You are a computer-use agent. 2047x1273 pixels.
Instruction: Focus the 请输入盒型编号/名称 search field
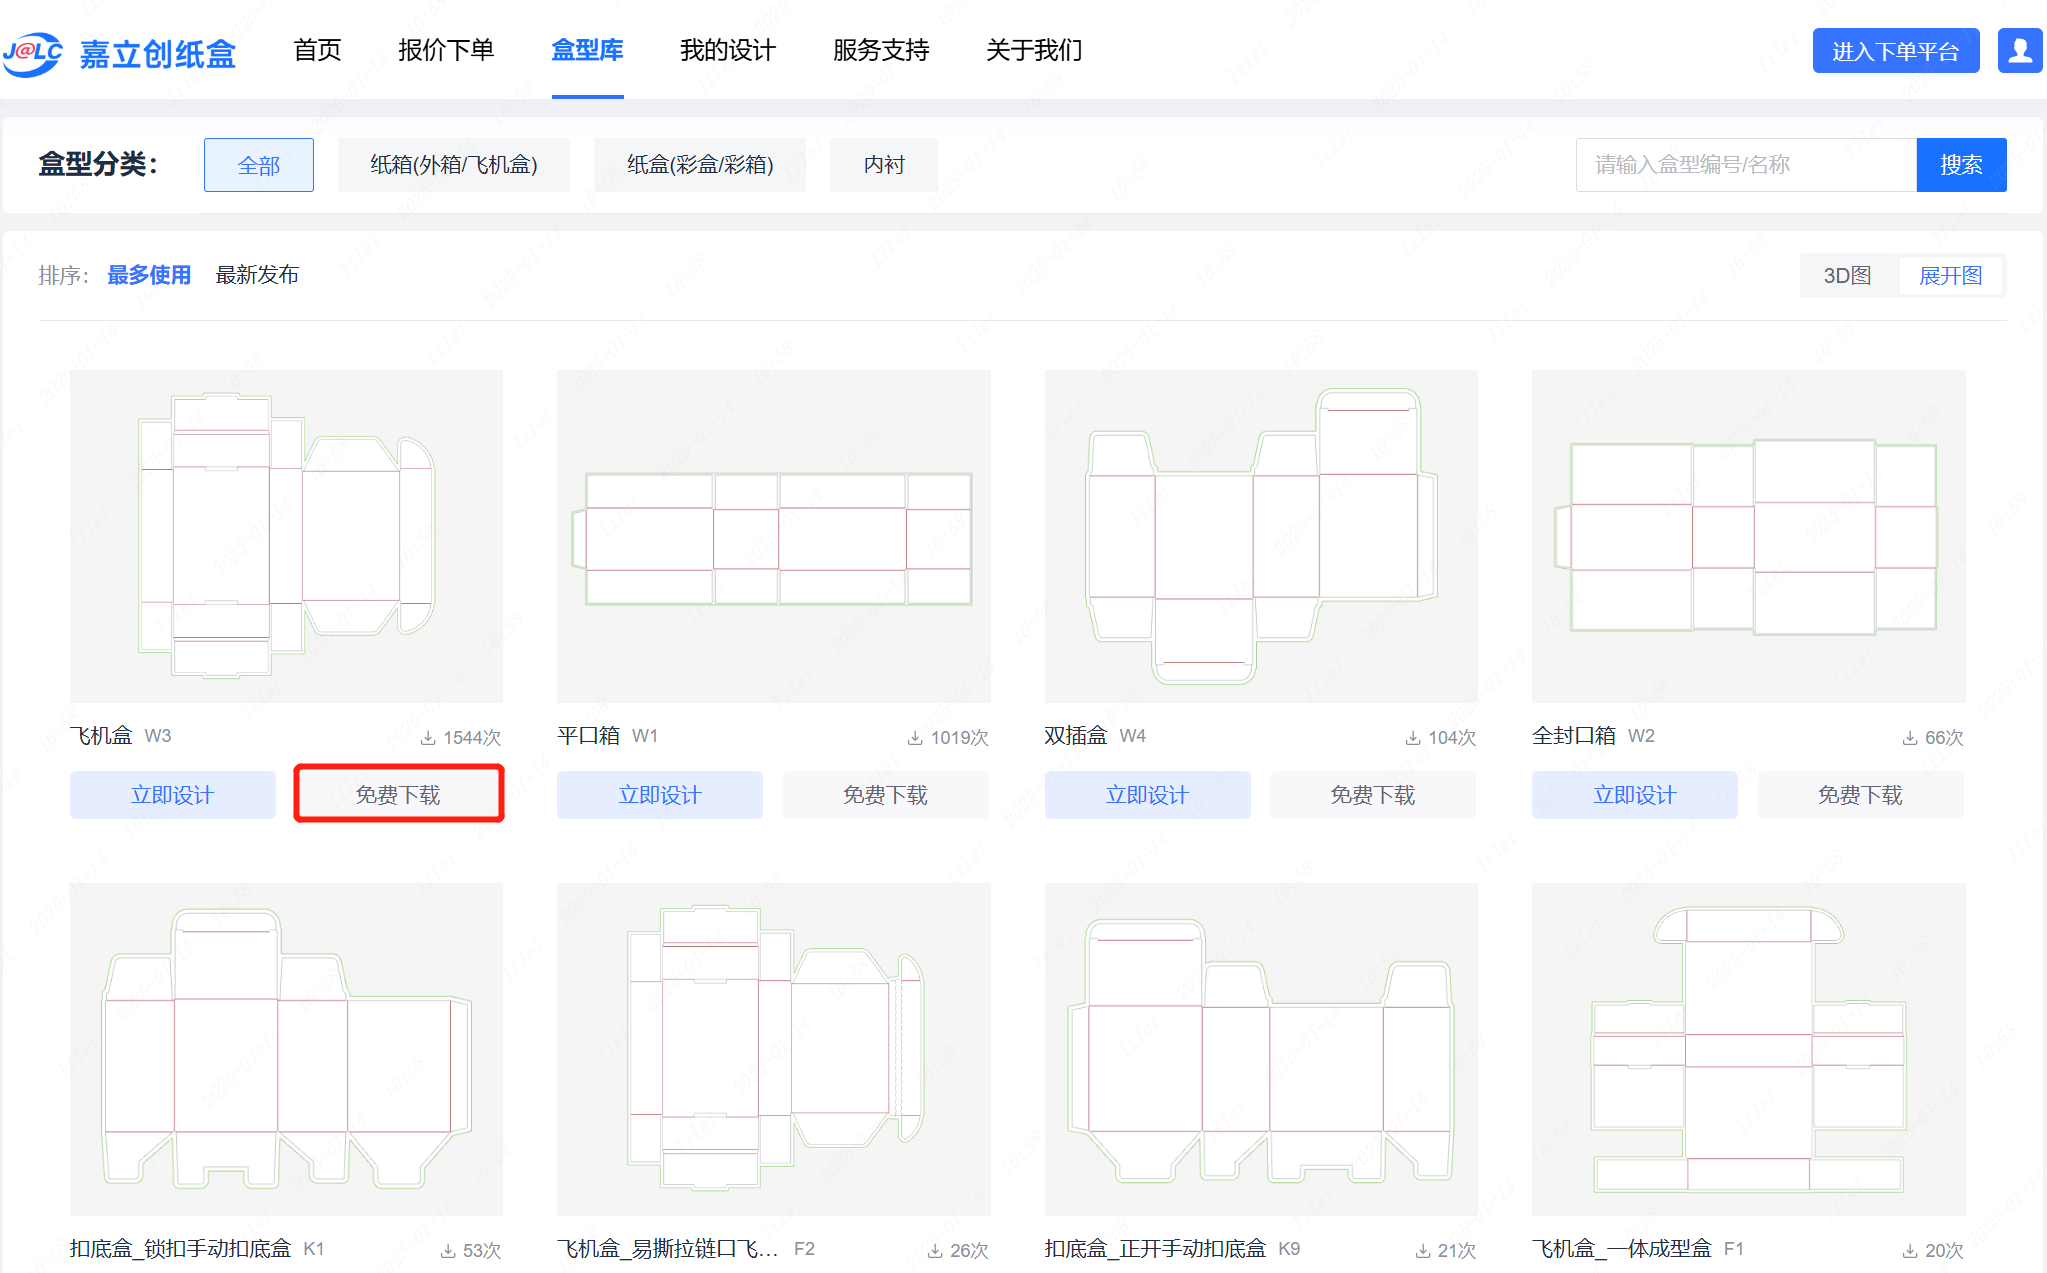(x=1746, y=165)
